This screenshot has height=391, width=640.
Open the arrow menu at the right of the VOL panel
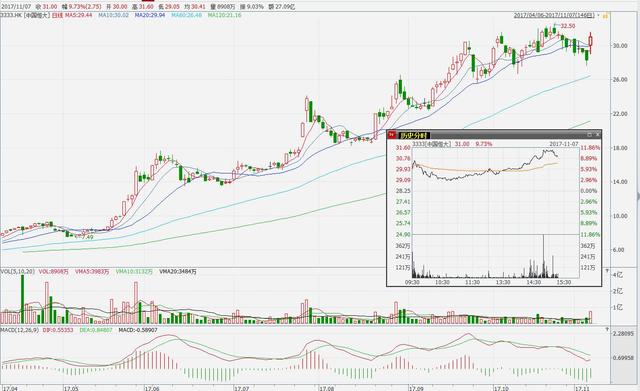click(x=607, y=271)
